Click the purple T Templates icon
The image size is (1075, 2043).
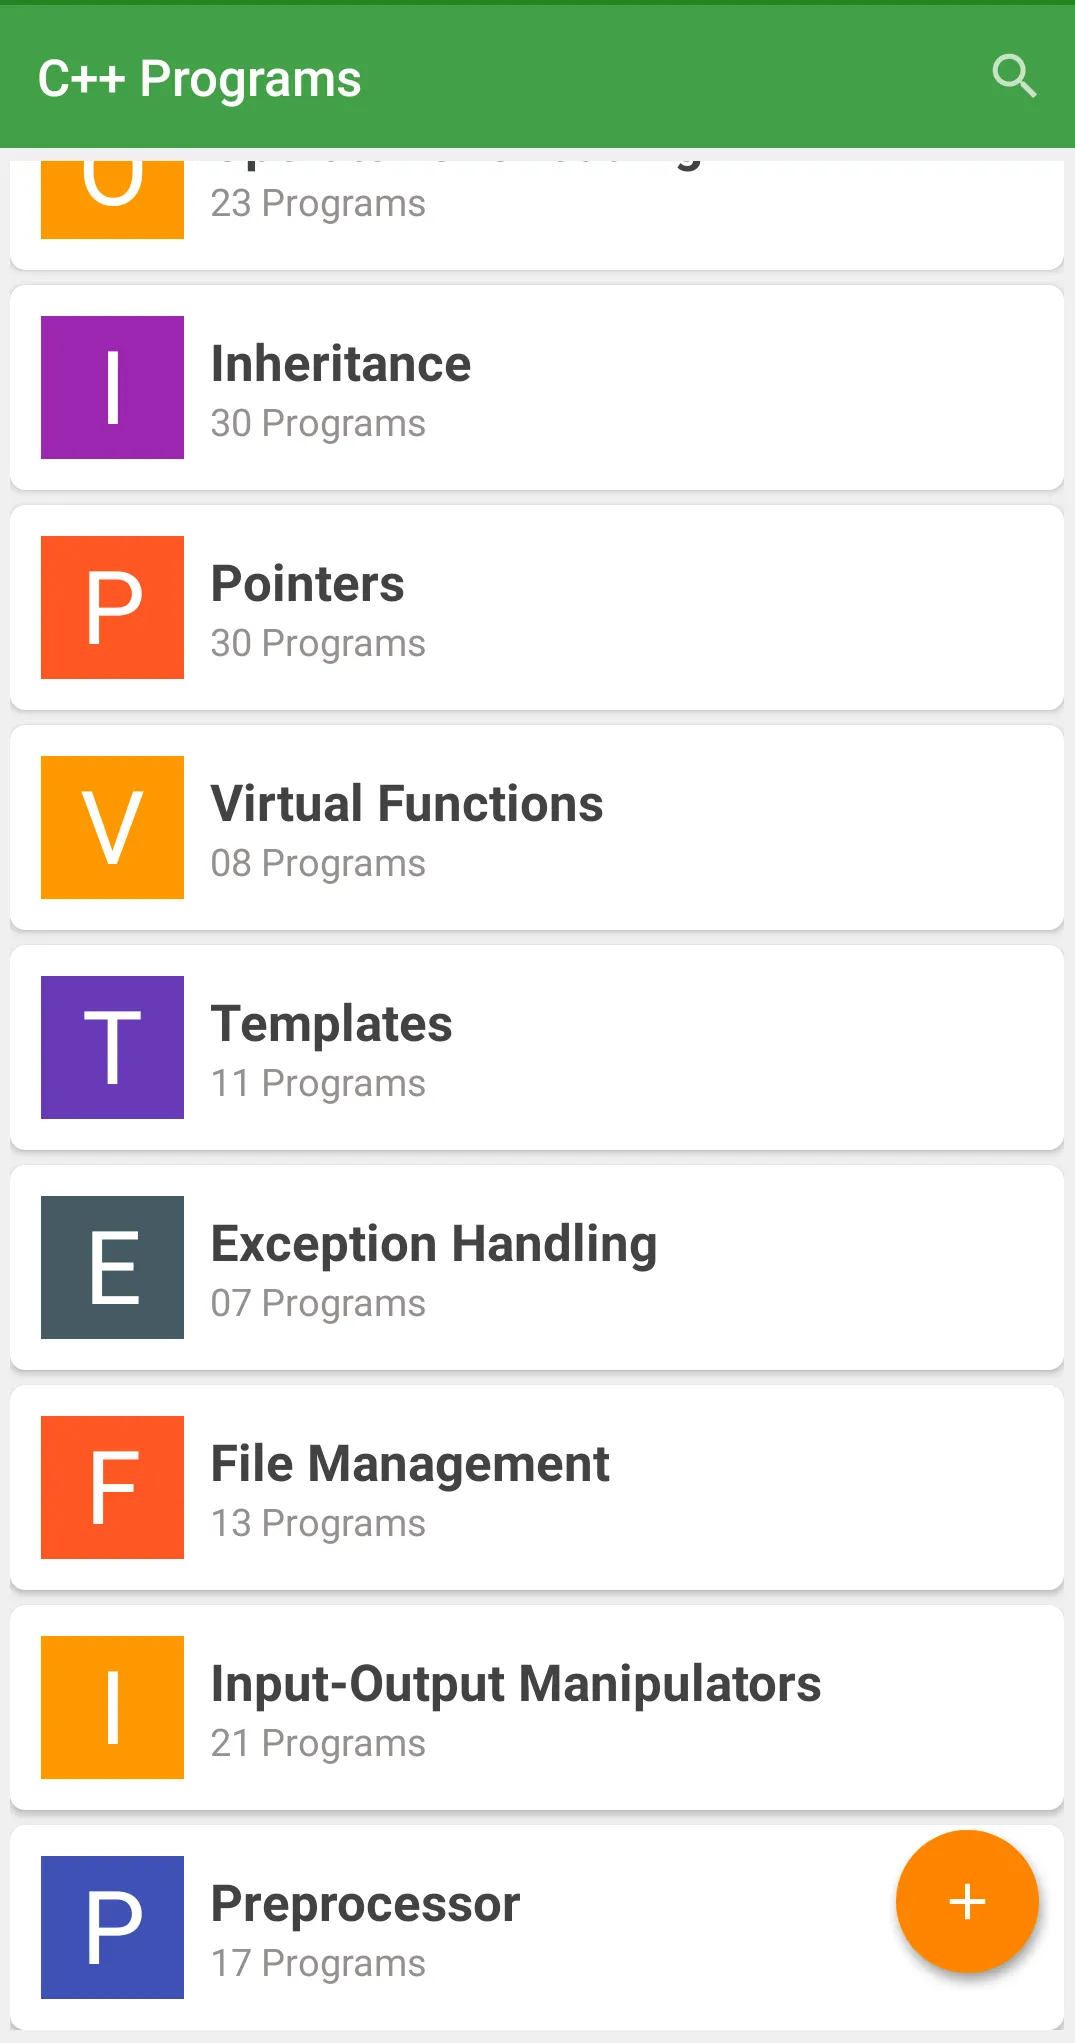point(112,1047)
